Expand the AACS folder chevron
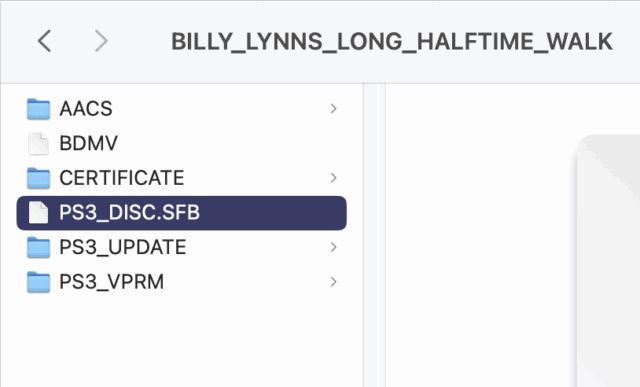The height and width of the screenshot is (387, 640). (x=333, y=109)
